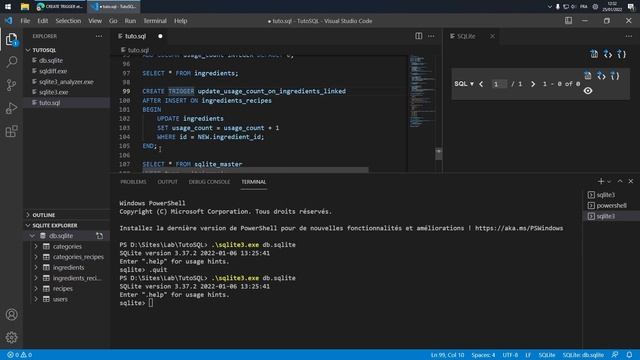Open the Manage gear icon
Image resolution: width=640 pixels, height=360 pixels.
pyautogui.click(x=11, y=338)
